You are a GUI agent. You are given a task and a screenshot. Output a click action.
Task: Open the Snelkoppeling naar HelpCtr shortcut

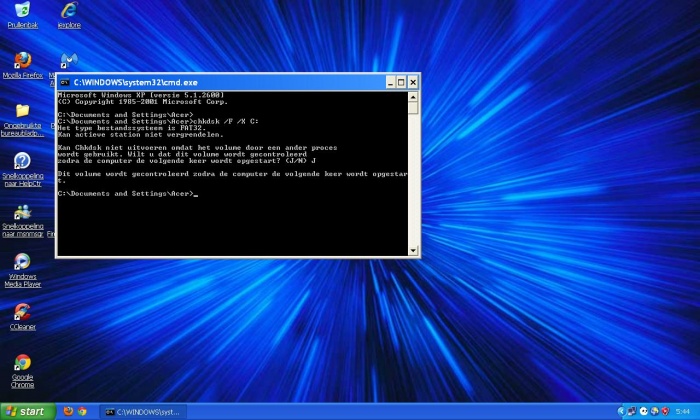(x=22, y=170)
